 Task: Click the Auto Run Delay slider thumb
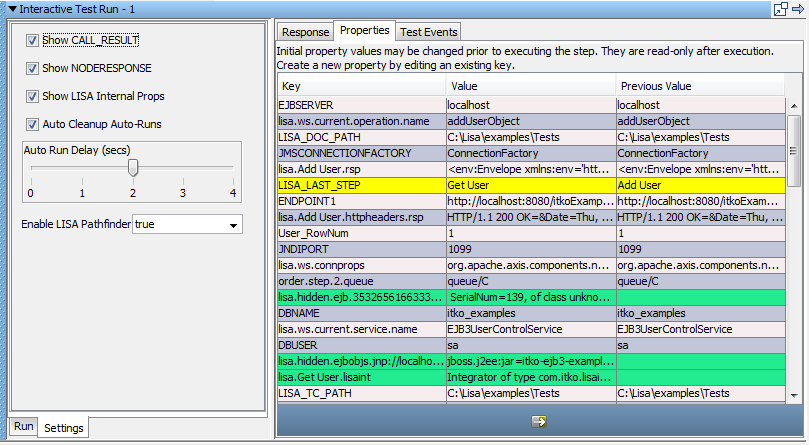133,168
